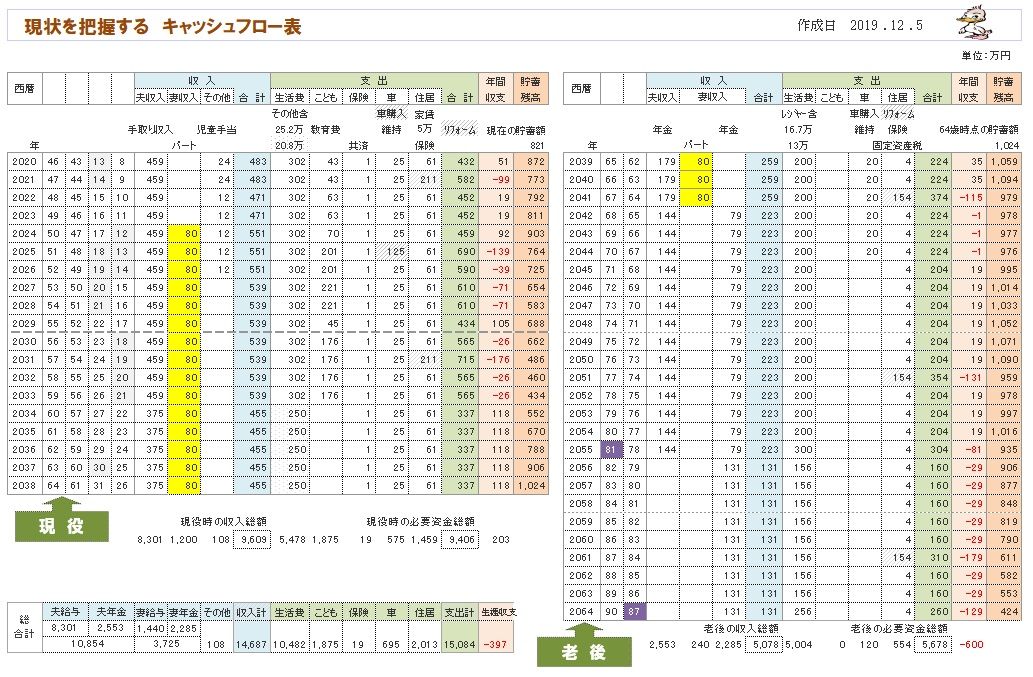Click the yellow 80 cell in row 2024
The image size is (1033, 677).
click(x=184, y=232)
